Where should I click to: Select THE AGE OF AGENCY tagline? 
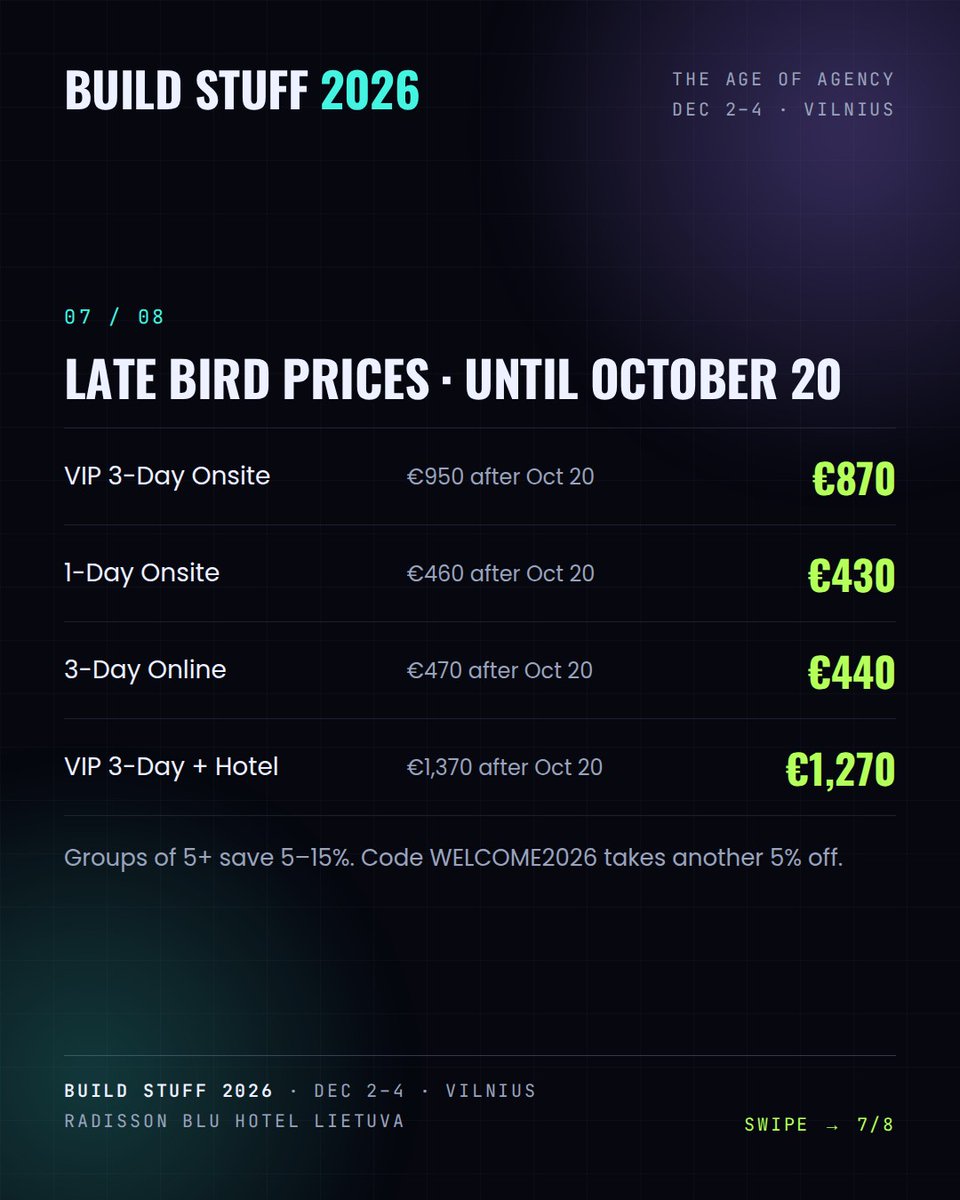tap(783, 79)
